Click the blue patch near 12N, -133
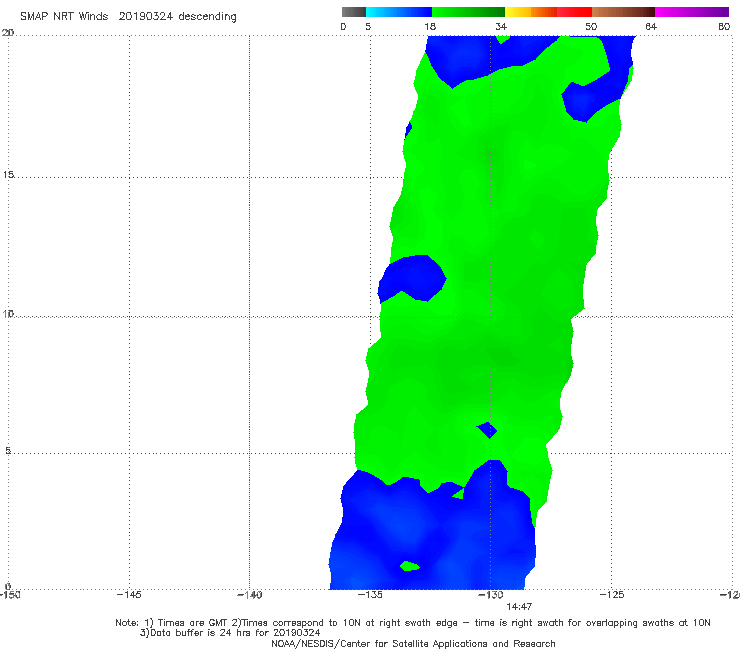This screenshot has width=740, height=650. 412,279
